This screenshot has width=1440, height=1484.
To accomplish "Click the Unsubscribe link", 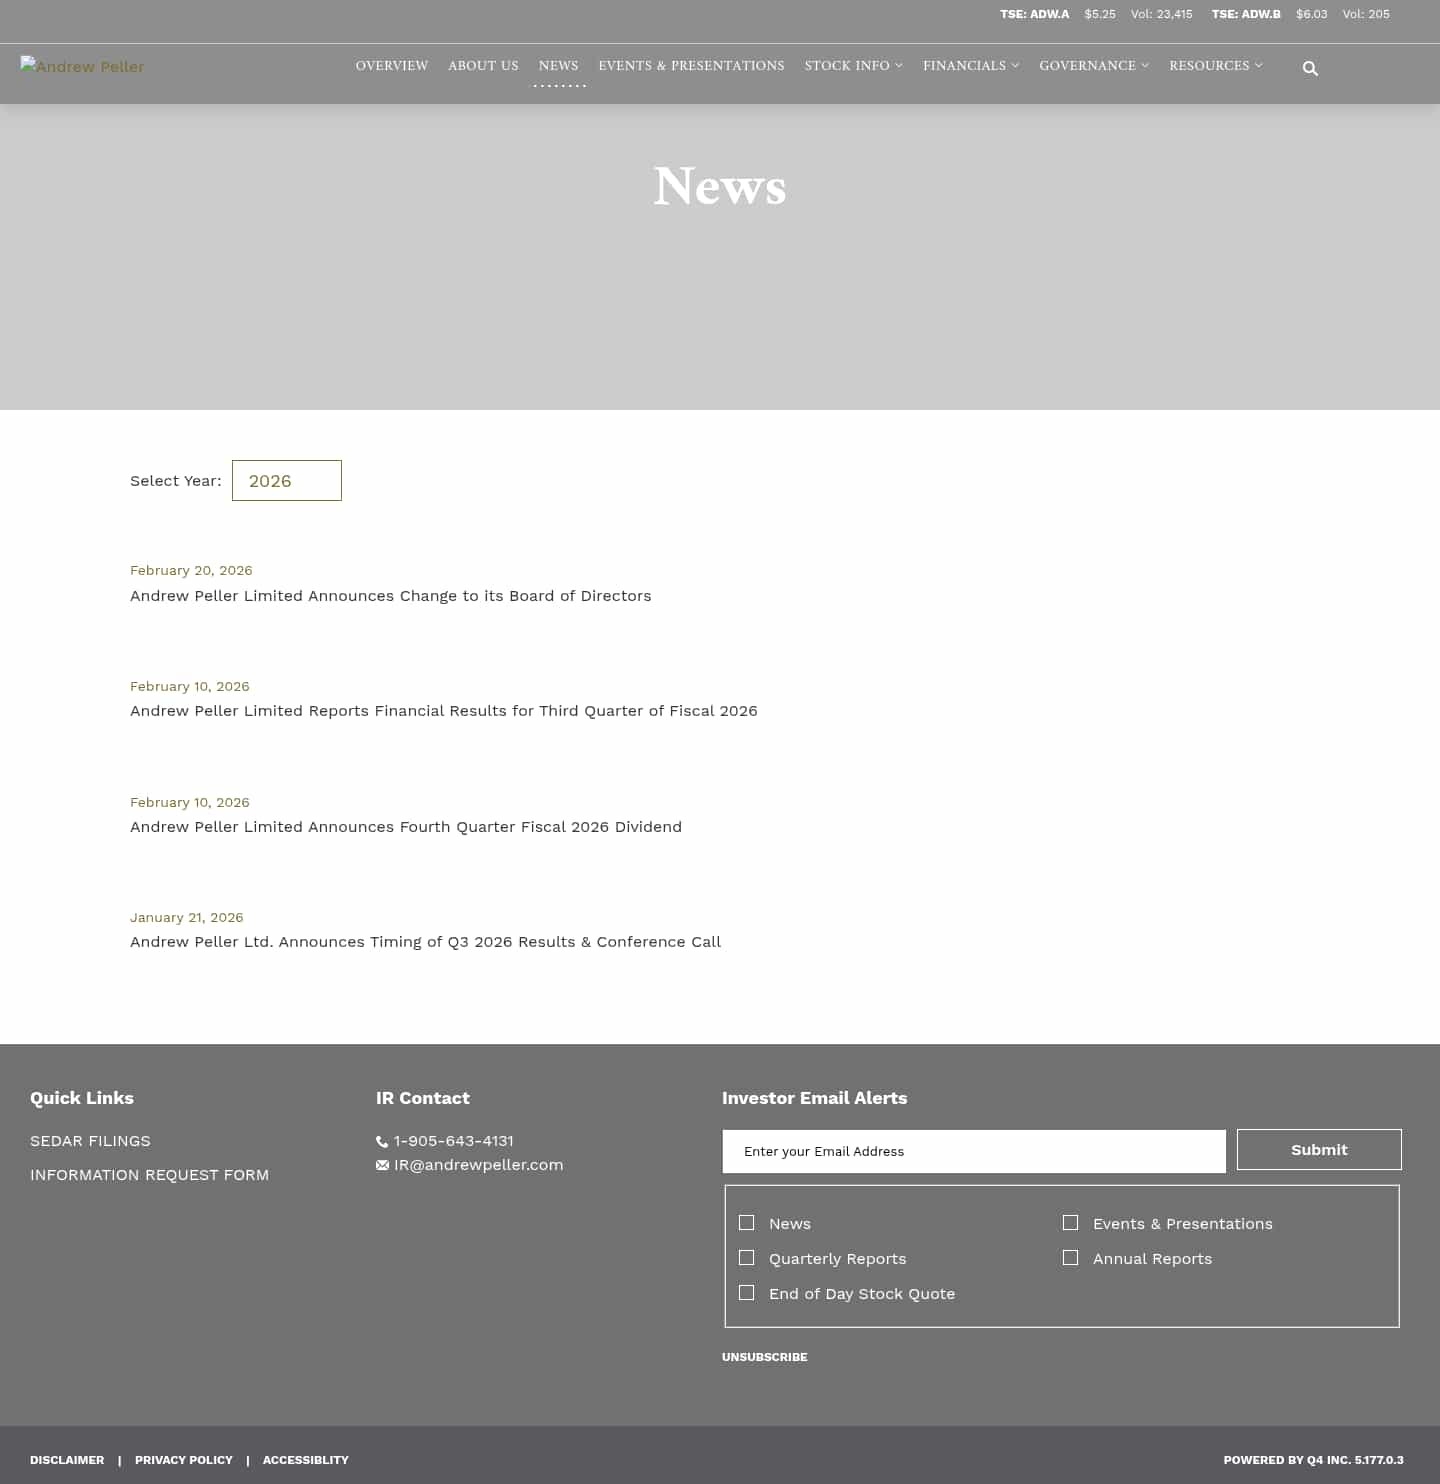I will [764, 1357].
